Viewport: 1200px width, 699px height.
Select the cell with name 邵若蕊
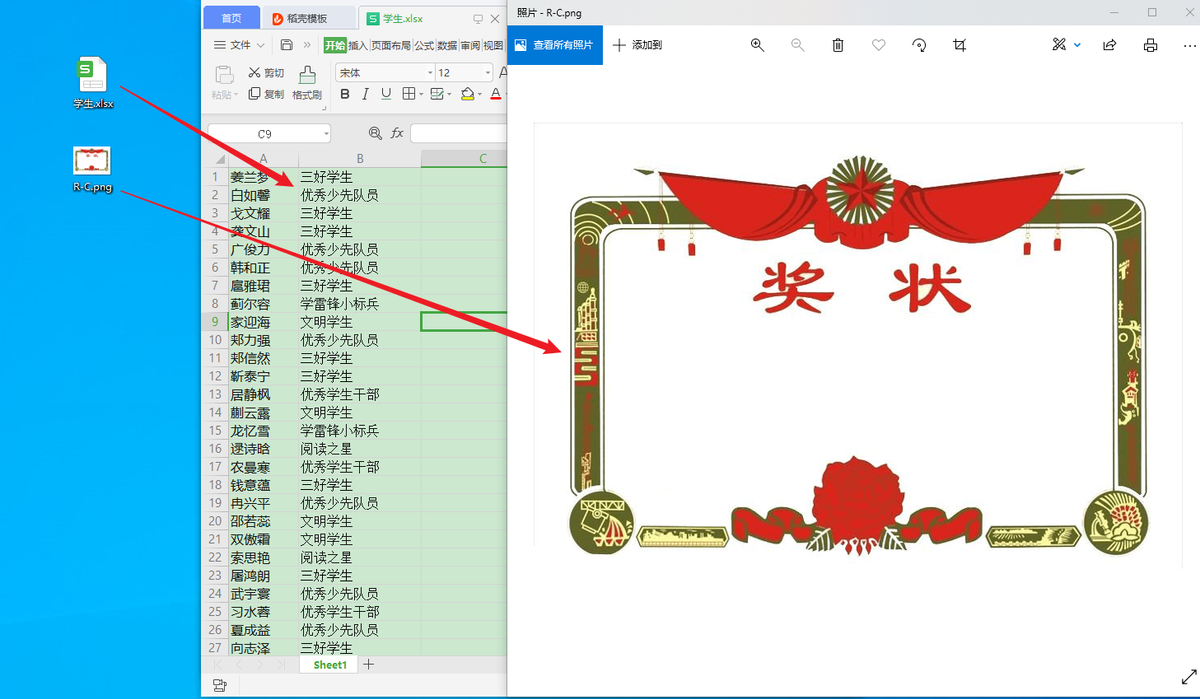pyautogui.click(x=263, y=521)
